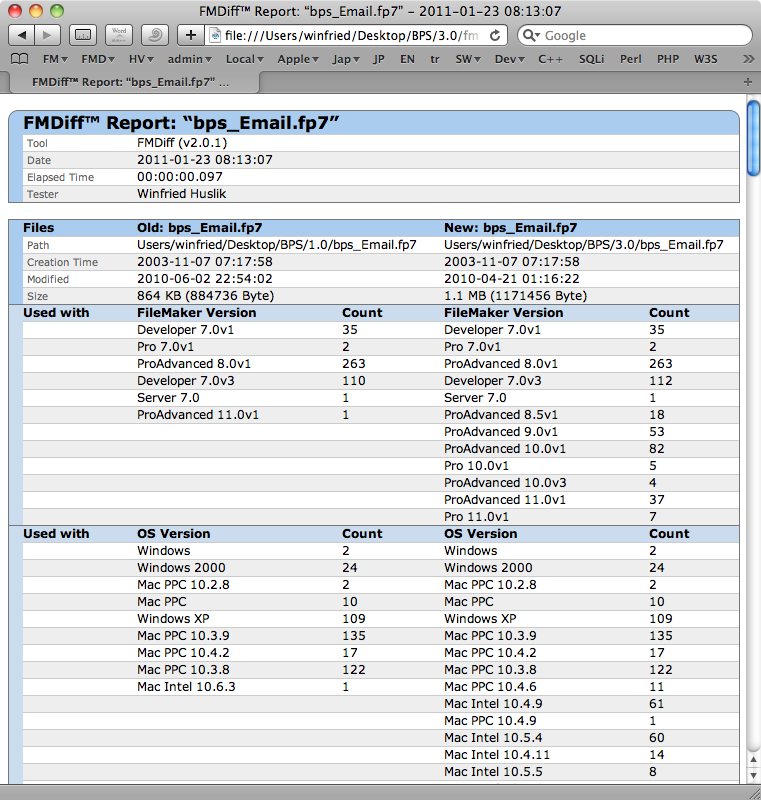Click the elapsed time "00:00:00.097"
761x800 pixels.
pos(180,177)
